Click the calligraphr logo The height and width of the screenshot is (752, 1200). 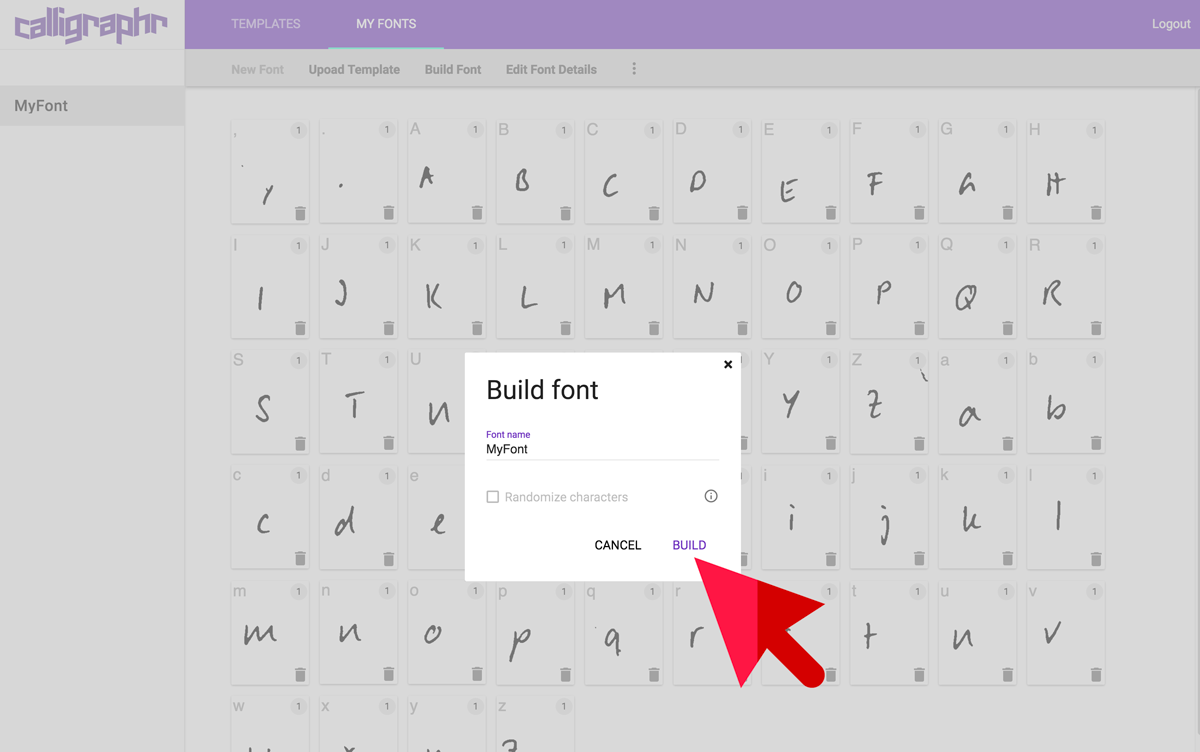click(x=90, y=24)
